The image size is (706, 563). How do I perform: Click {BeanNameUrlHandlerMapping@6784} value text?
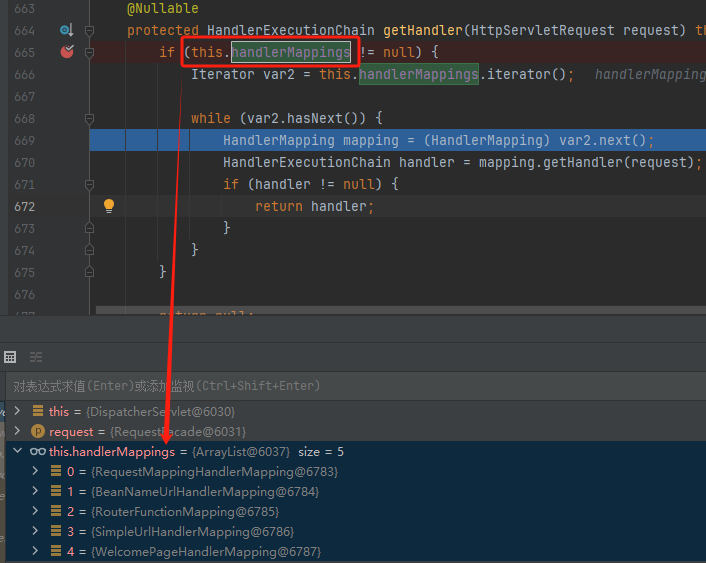(x=205, y=491)
